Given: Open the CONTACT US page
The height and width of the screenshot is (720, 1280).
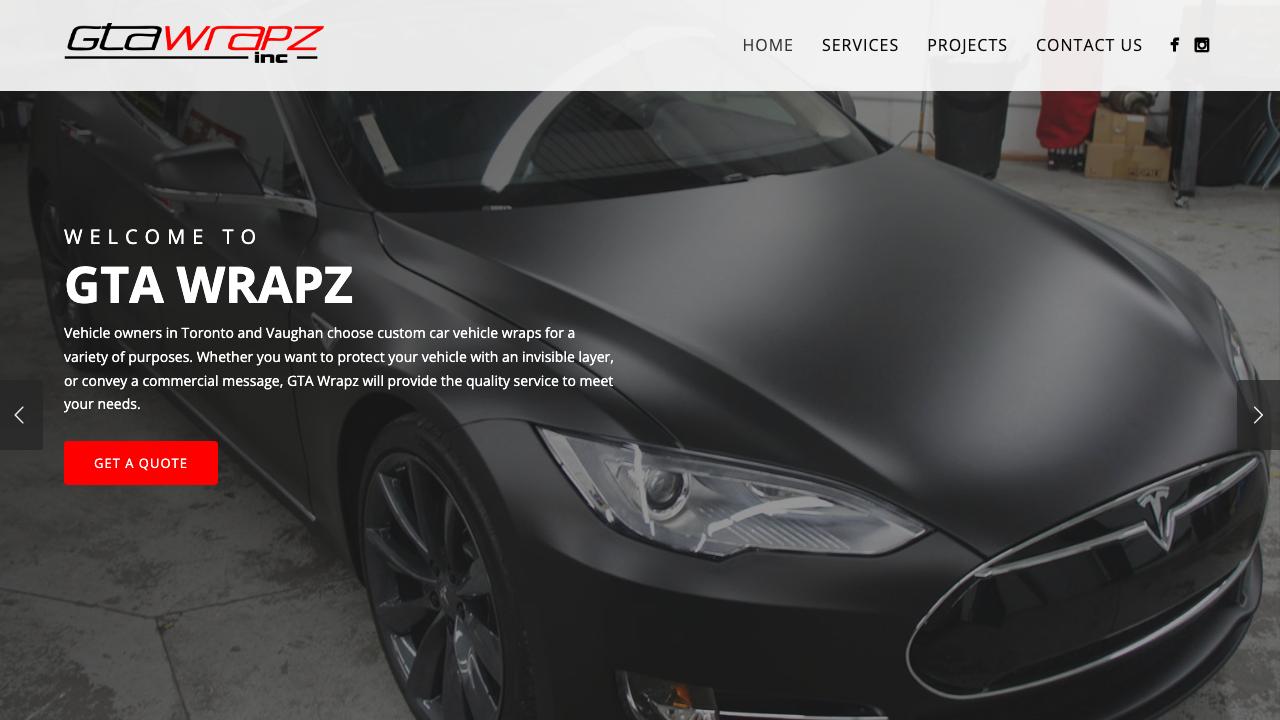Looking at the screenshot, I should (1089, 45).
